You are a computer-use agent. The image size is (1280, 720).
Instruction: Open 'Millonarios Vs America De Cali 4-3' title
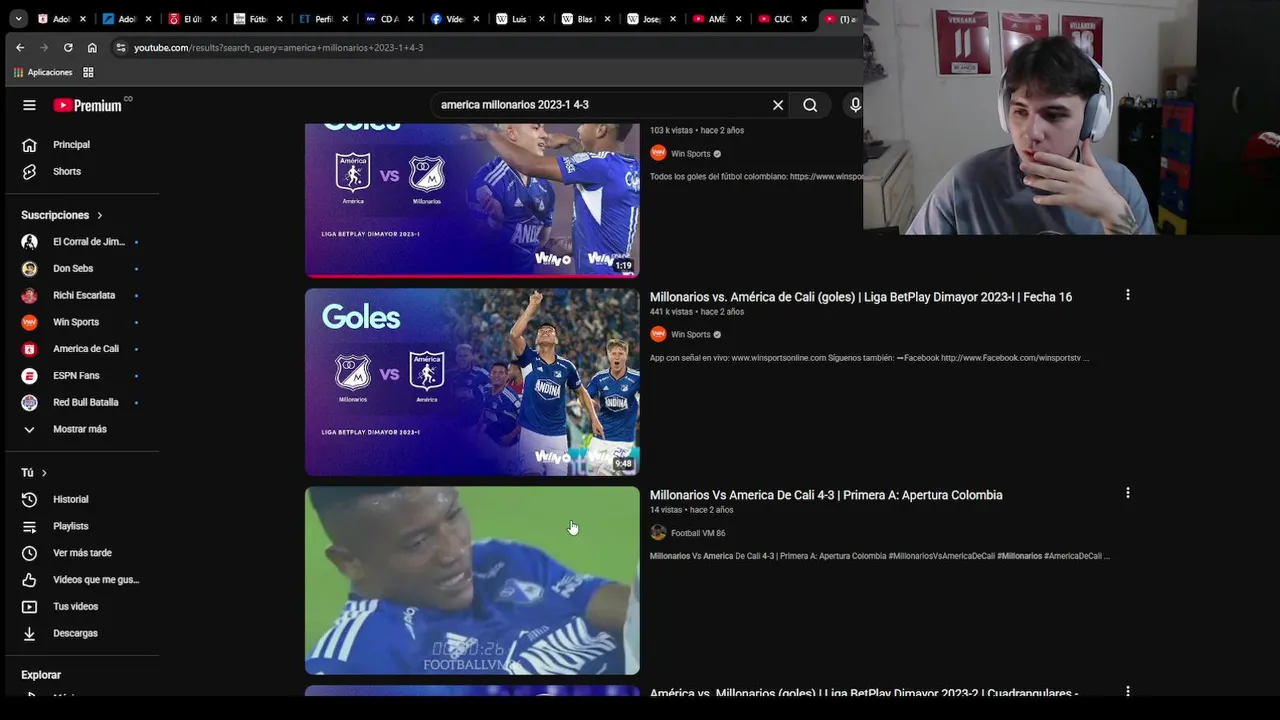[x=826, y=495]
